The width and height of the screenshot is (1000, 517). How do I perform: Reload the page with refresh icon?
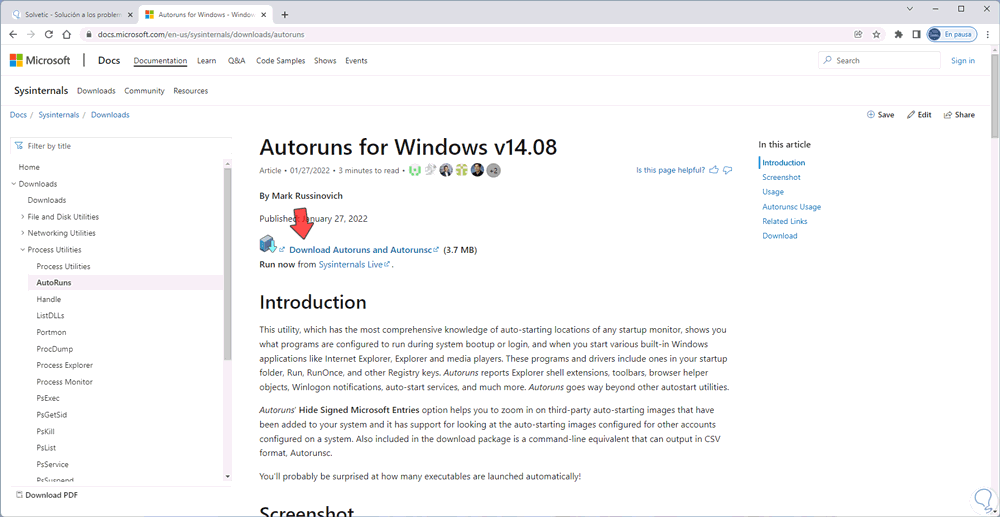[48, 34]
